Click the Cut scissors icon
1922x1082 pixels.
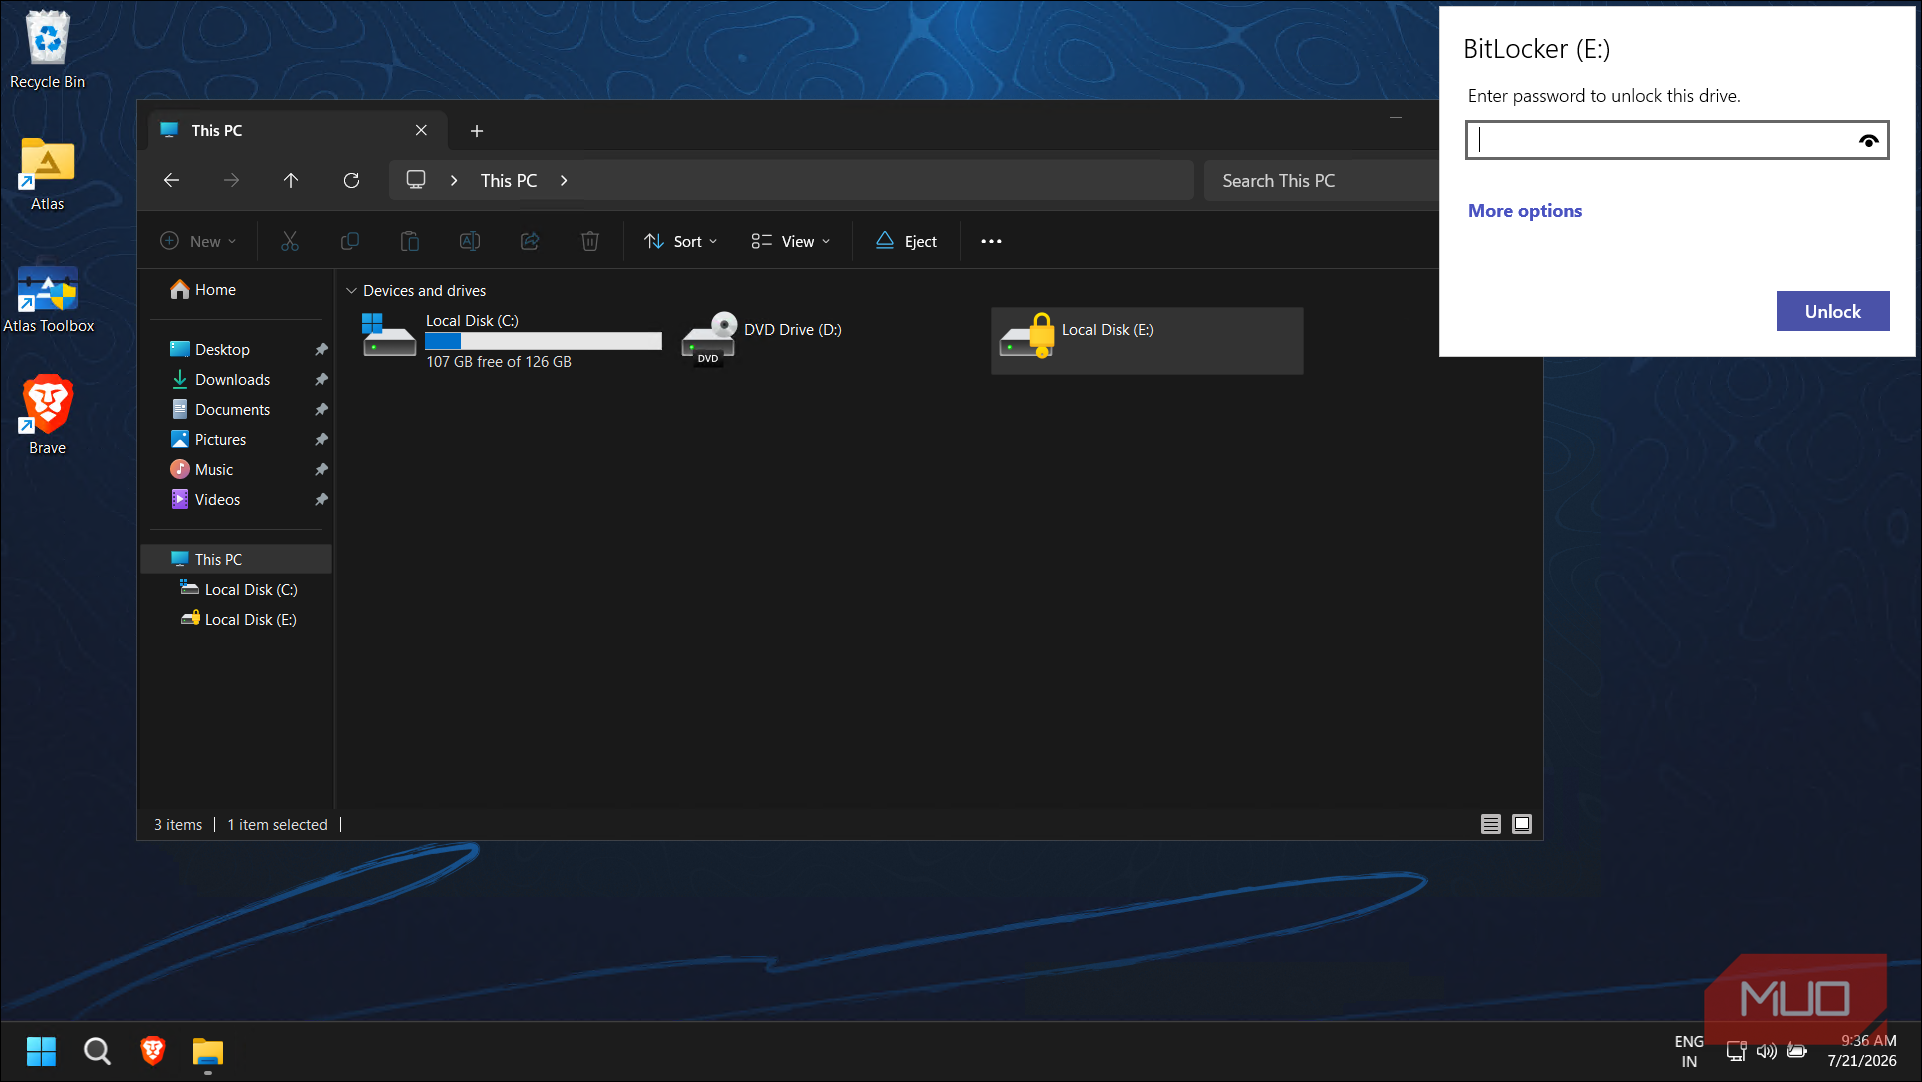point(290,241)
